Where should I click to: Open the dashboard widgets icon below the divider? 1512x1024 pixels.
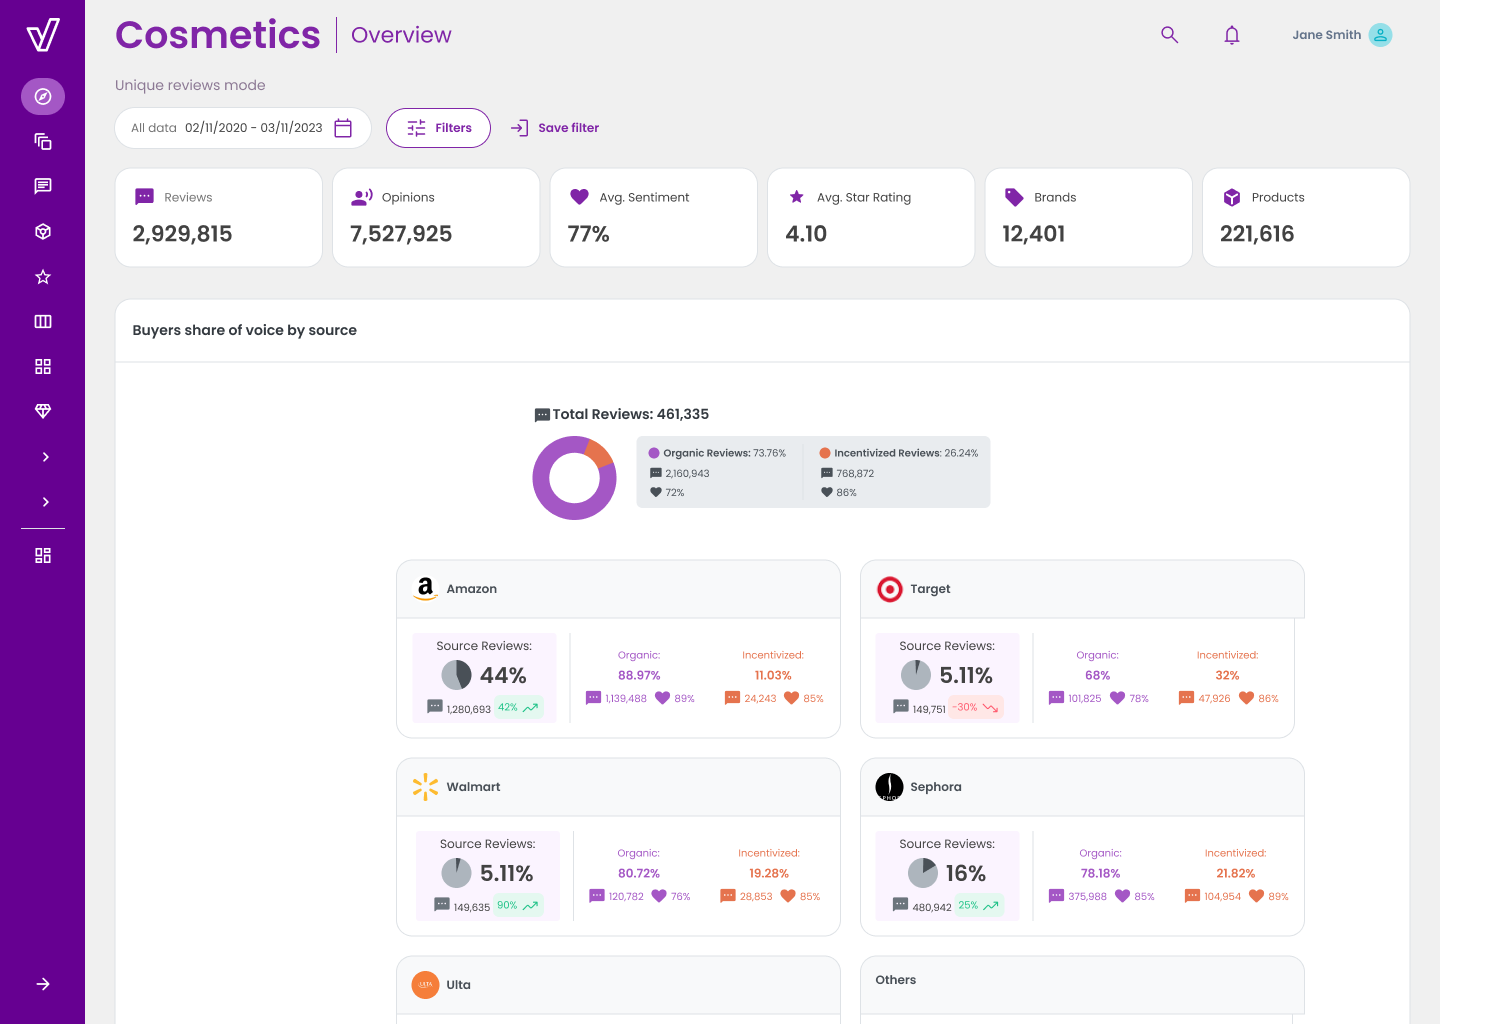point(43,556)
